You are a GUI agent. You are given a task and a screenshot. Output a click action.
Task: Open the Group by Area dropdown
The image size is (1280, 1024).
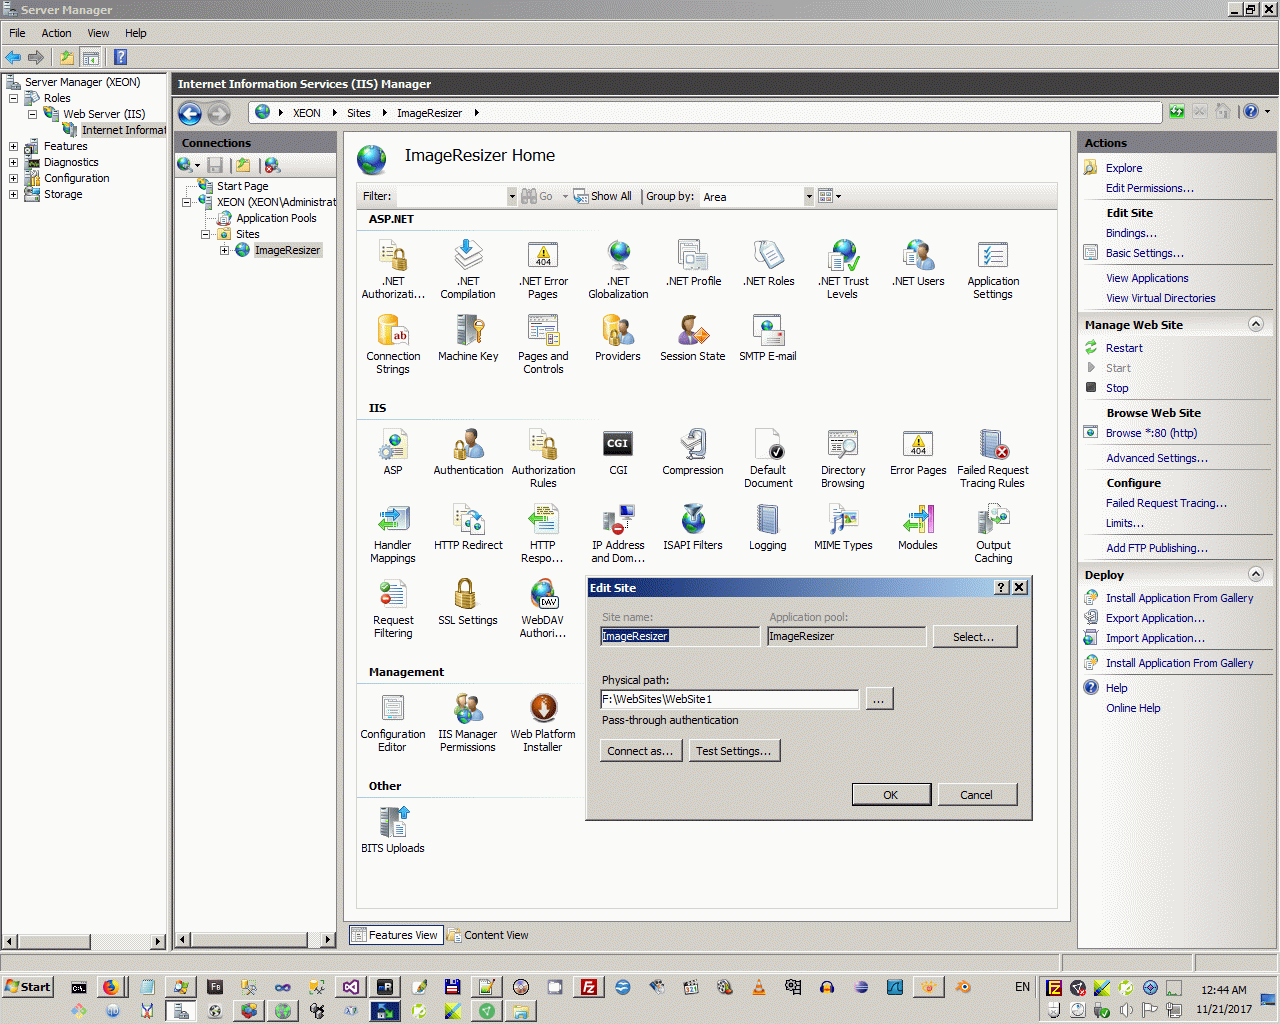pos(808,197)
